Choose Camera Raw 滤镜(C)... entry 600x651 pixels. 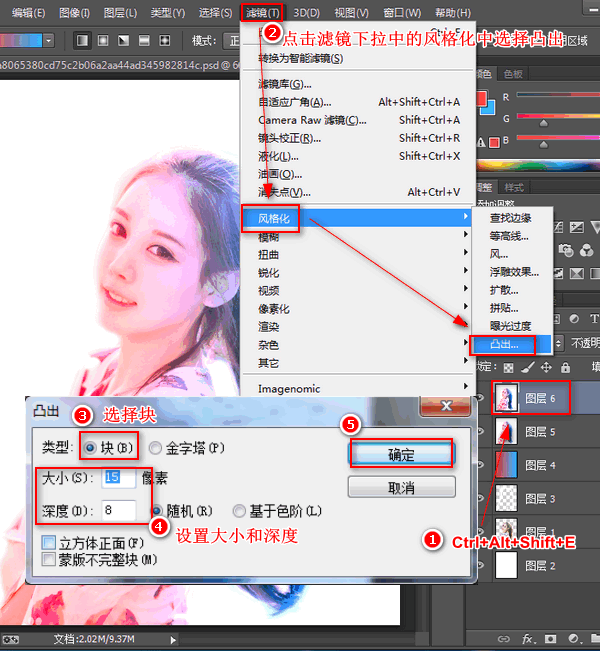point(358,120)
